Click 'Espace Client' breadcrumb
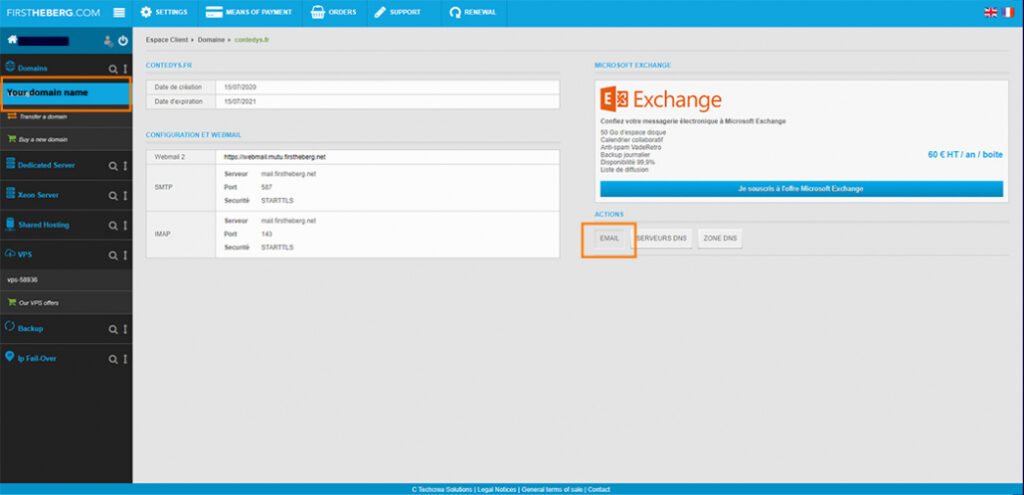The height and width of the screenshot is (495, 1024). [x=167, y=40]
